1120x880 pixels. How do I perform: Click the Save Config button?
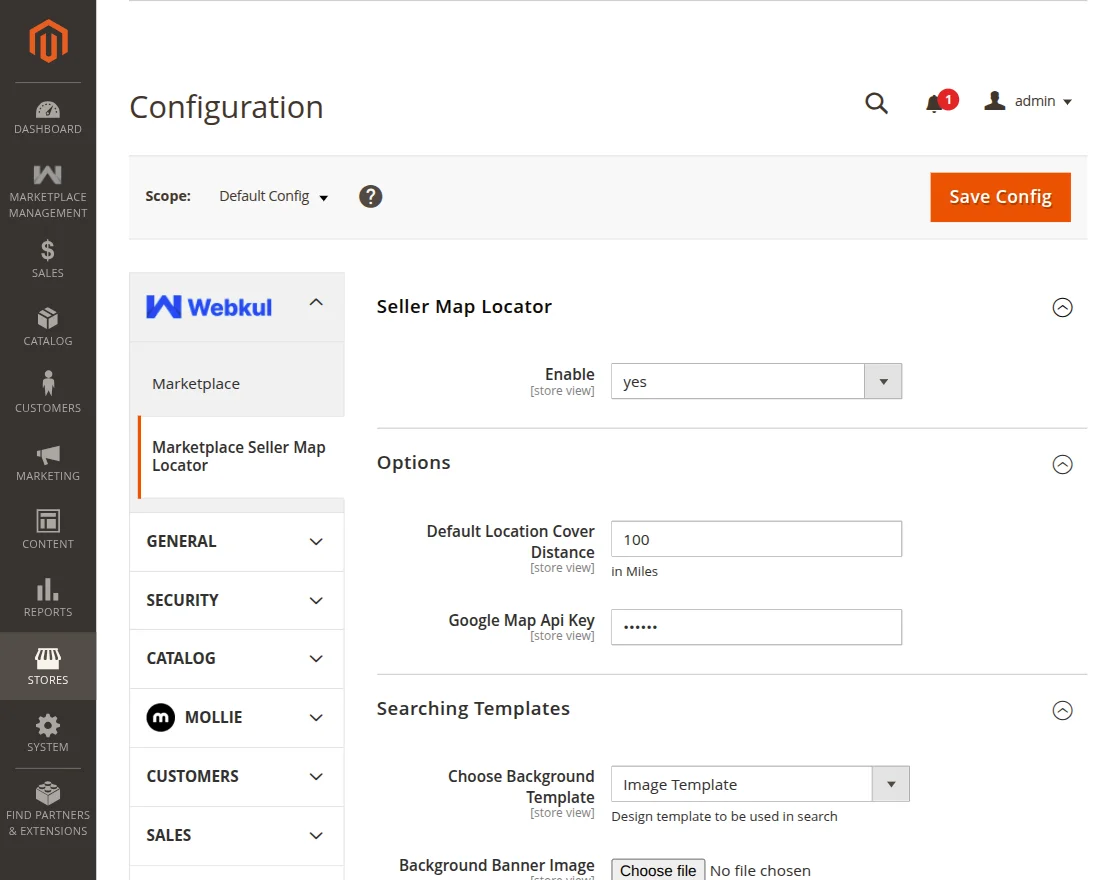[x=1000, y=197]
